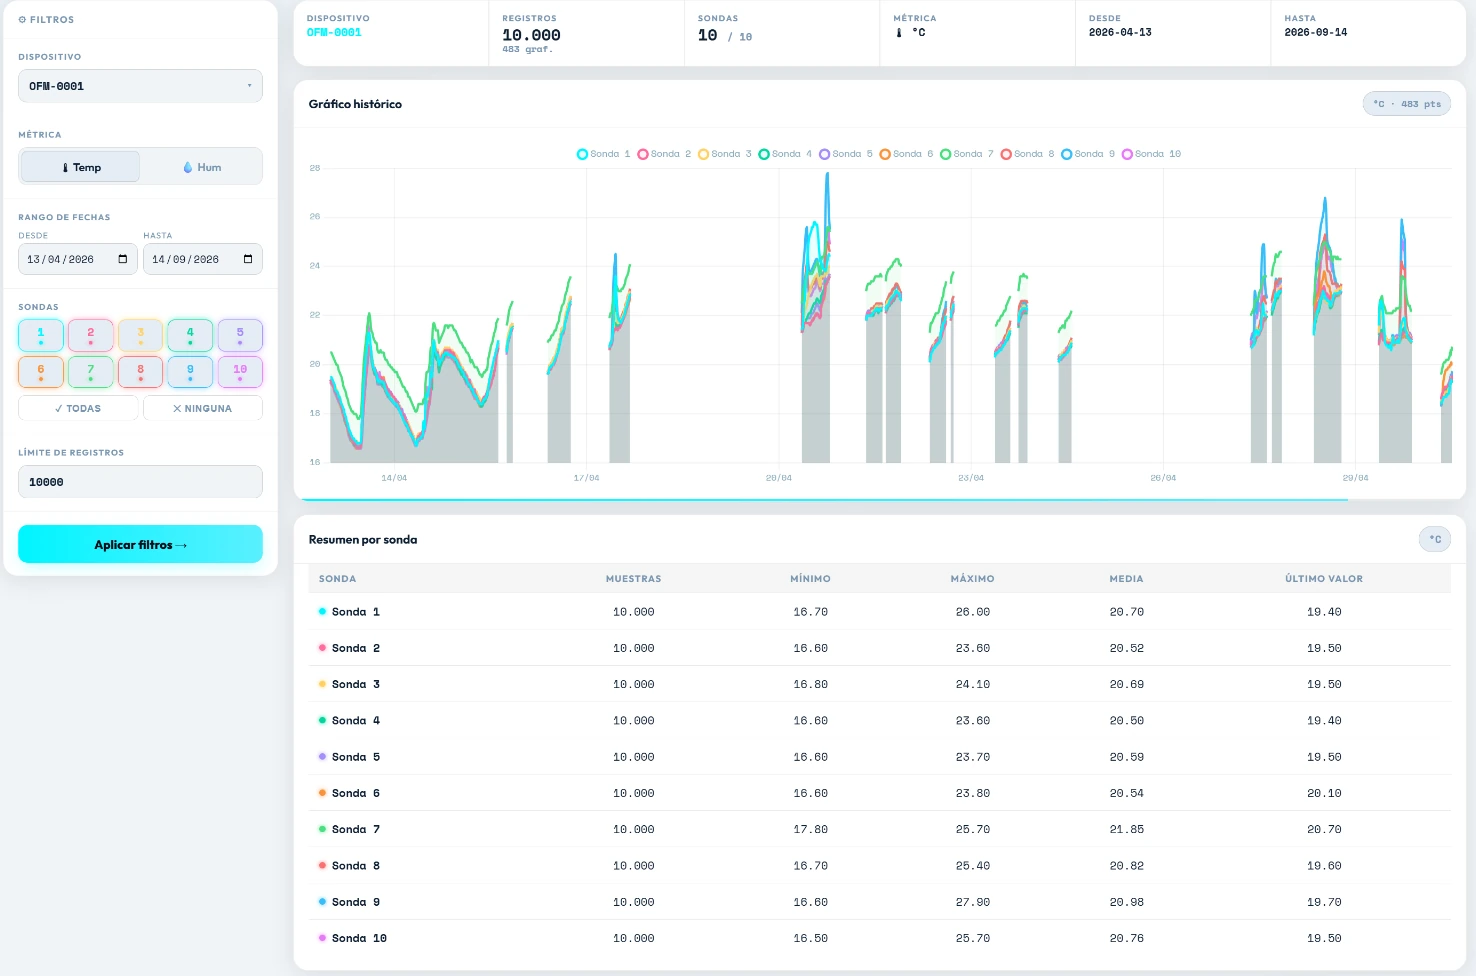Image resolution: width=1476 pixels, height=976 pixels.
Task: Click the Sonda 9 marker in the chart legend
Action: tap(1067, 154)
